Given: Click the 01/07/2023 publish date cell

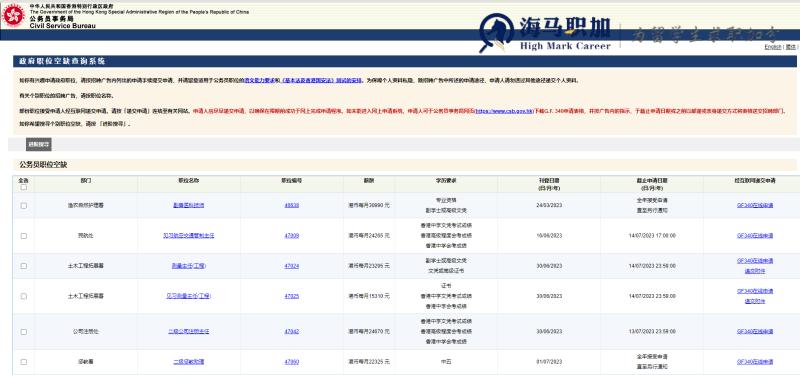Looking at the screenshot, I should [x=549, y=362].
